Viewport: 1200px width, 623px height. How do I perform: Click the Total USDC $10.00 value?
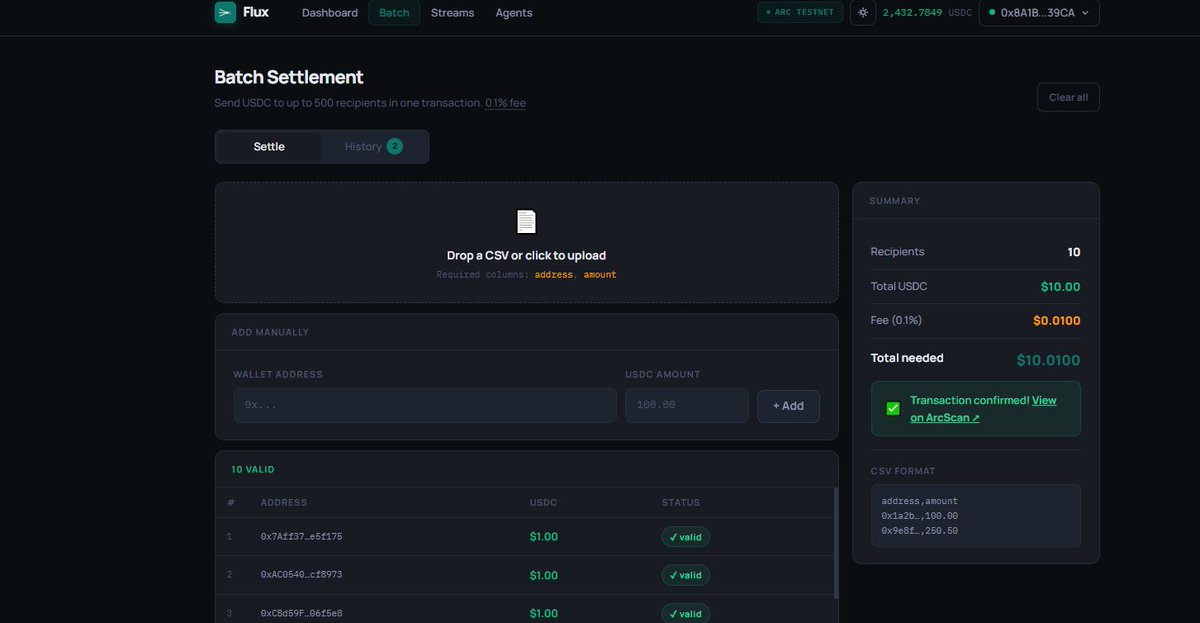point(1060,287)
